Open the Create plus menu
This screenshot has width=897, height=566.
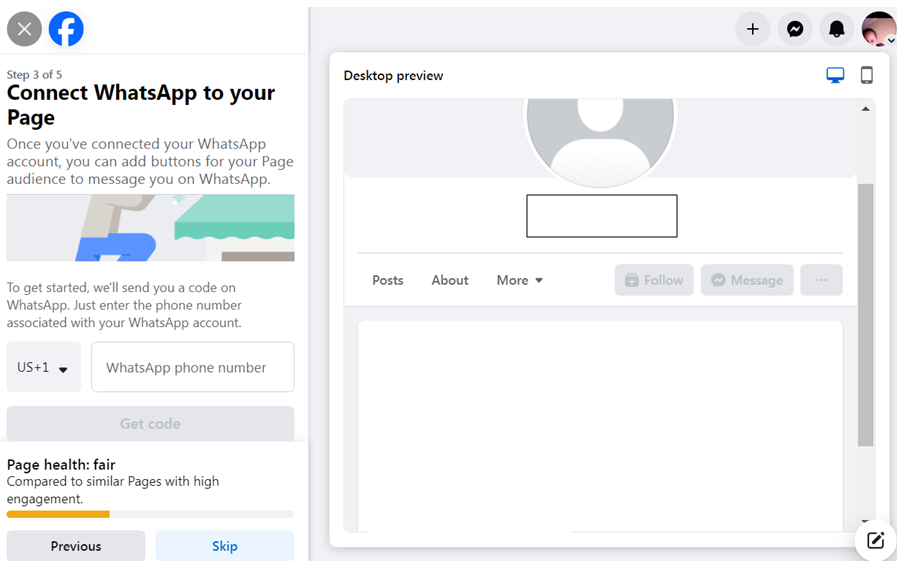753,29
